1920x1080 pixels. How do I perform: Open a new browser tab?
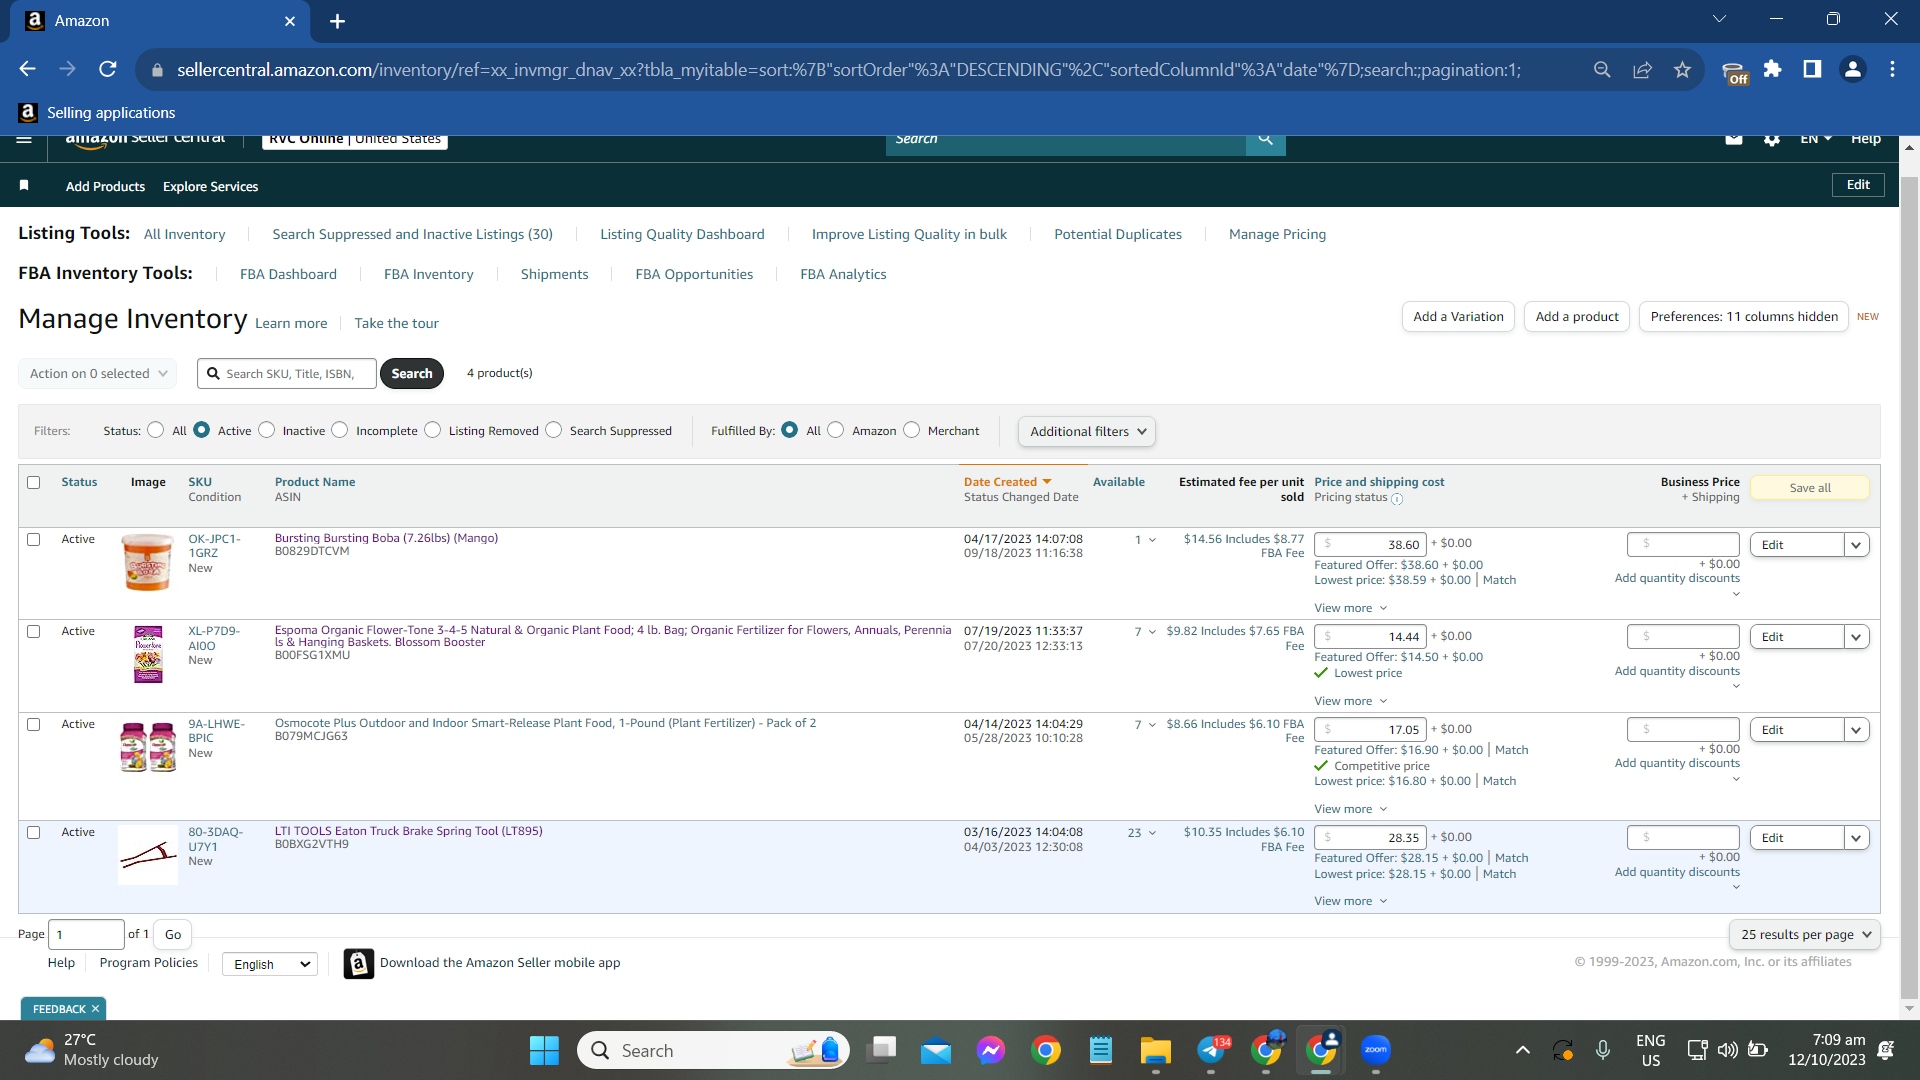click(x=337, y=21)
